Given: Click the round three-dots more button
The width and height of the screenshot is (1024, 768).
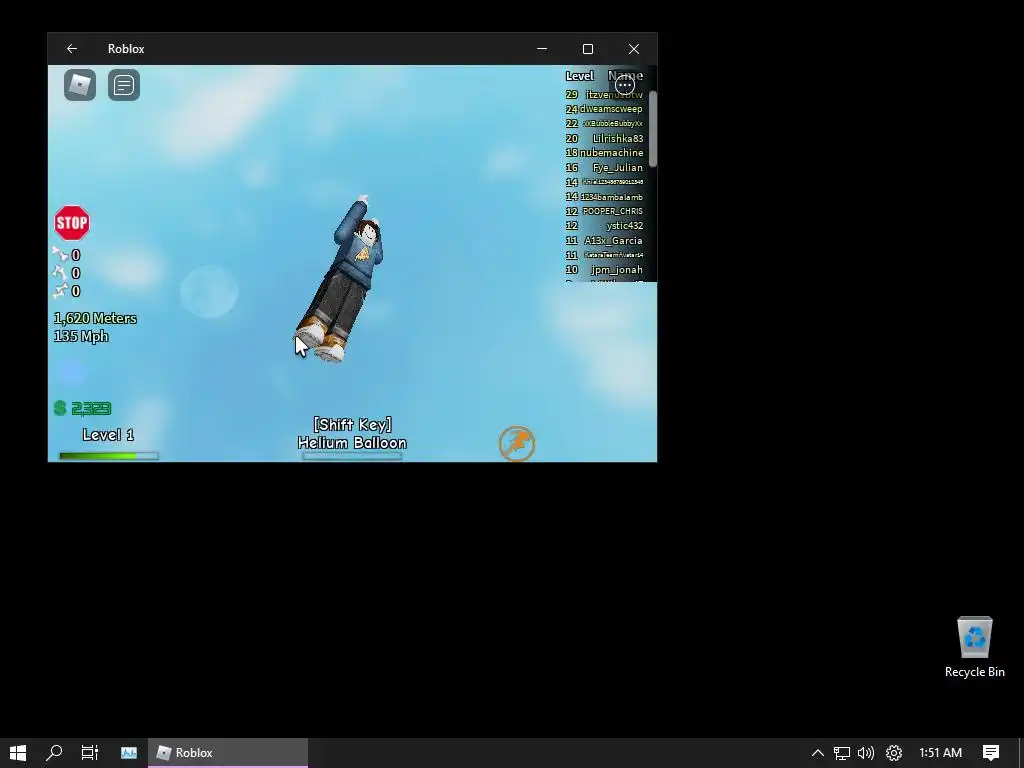Looking at the screenshot, I should pos(625,84).
